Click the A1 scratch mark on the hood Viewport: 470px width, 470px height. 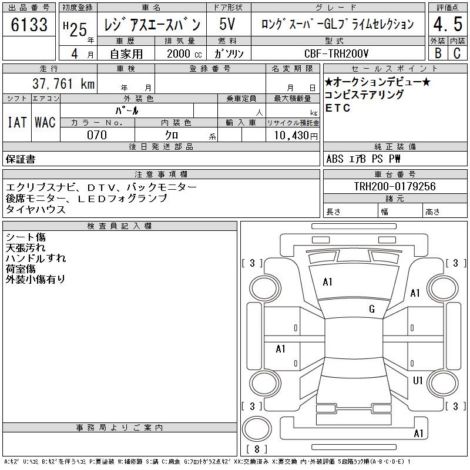point(328,282)
